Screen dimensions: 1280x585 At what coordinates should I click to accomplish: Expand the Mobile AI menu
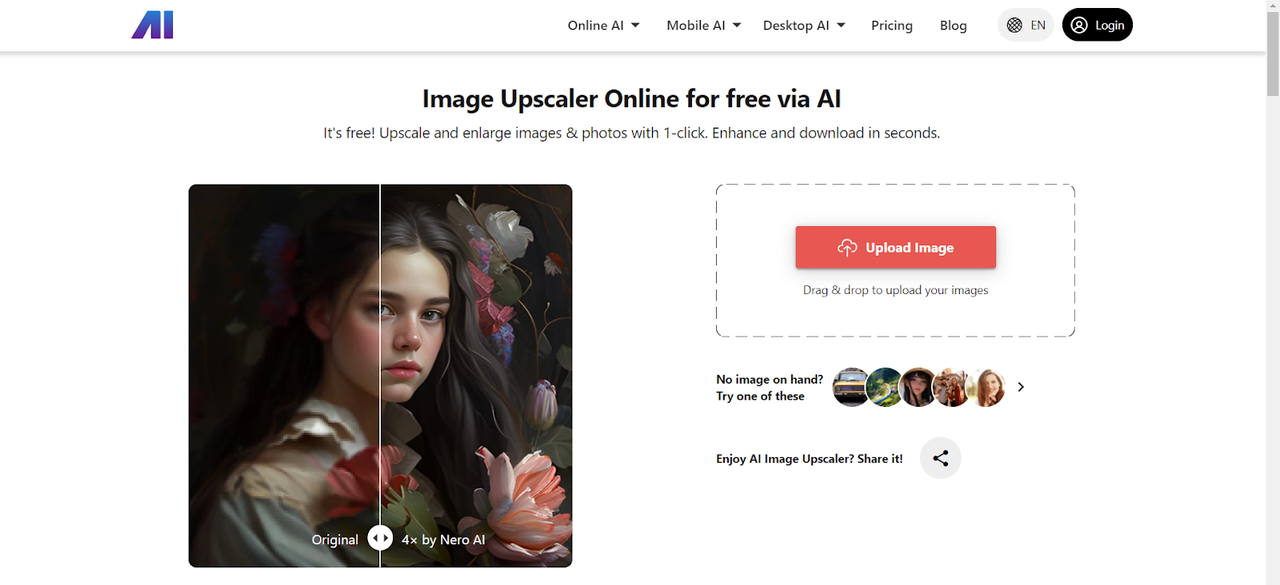point(704,25)
